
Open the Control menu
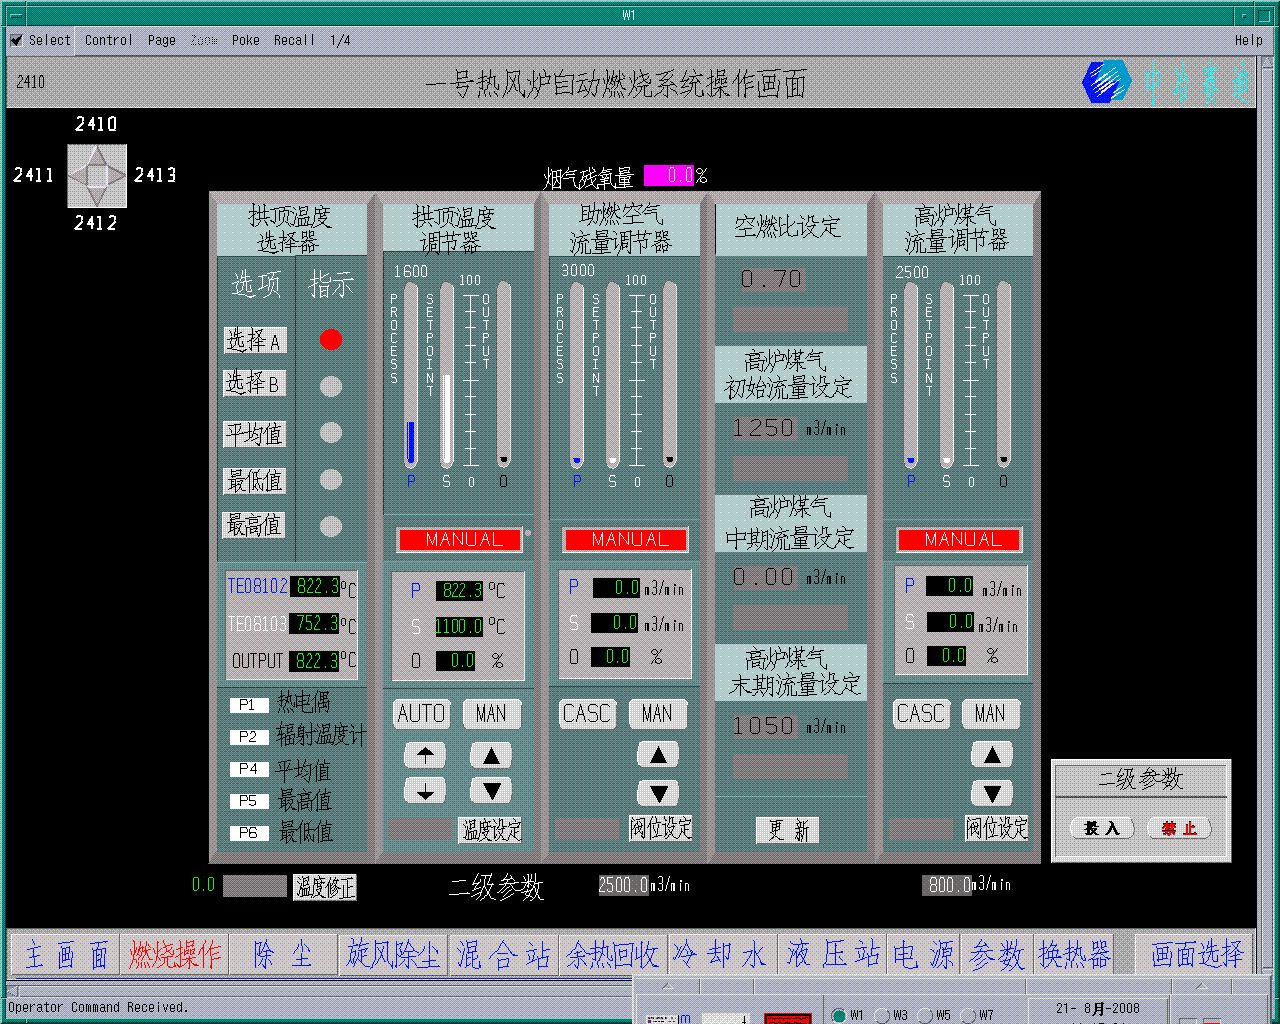point(108,40)
